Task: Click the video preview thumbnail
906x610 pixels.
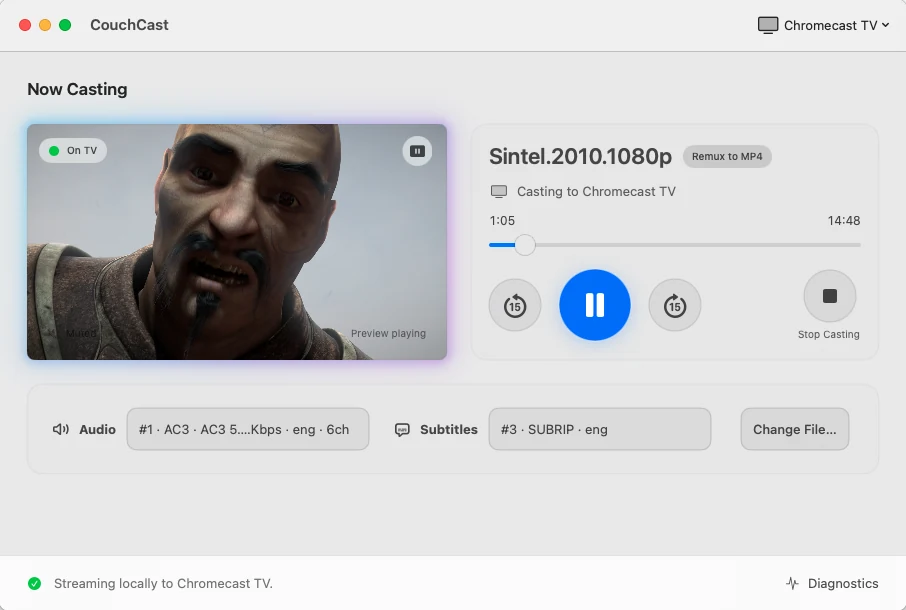Action: (x=237, y=242)
